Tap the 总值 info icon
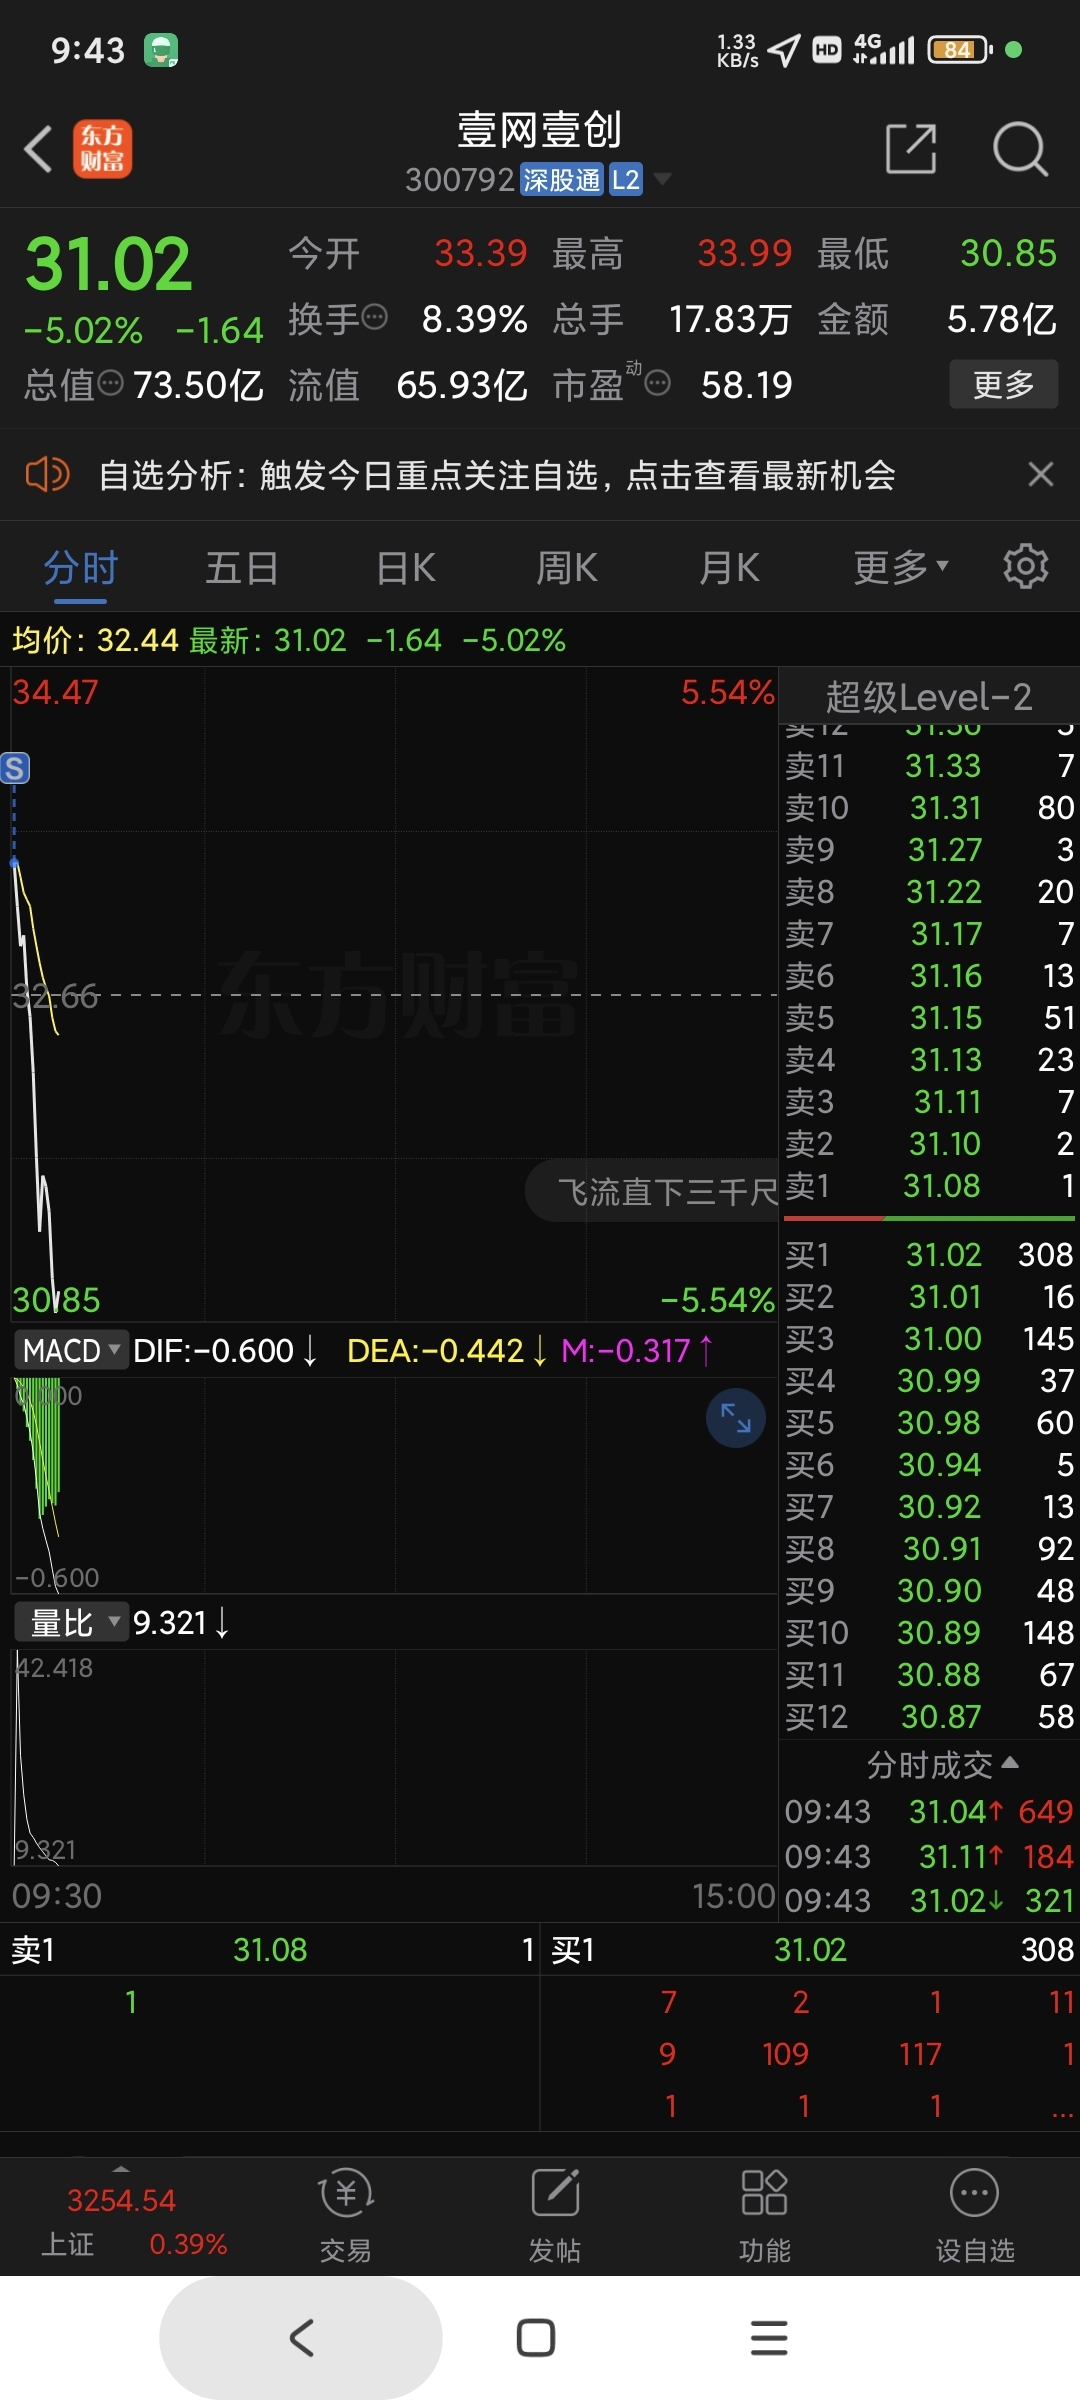 click(x=111, y=383)
